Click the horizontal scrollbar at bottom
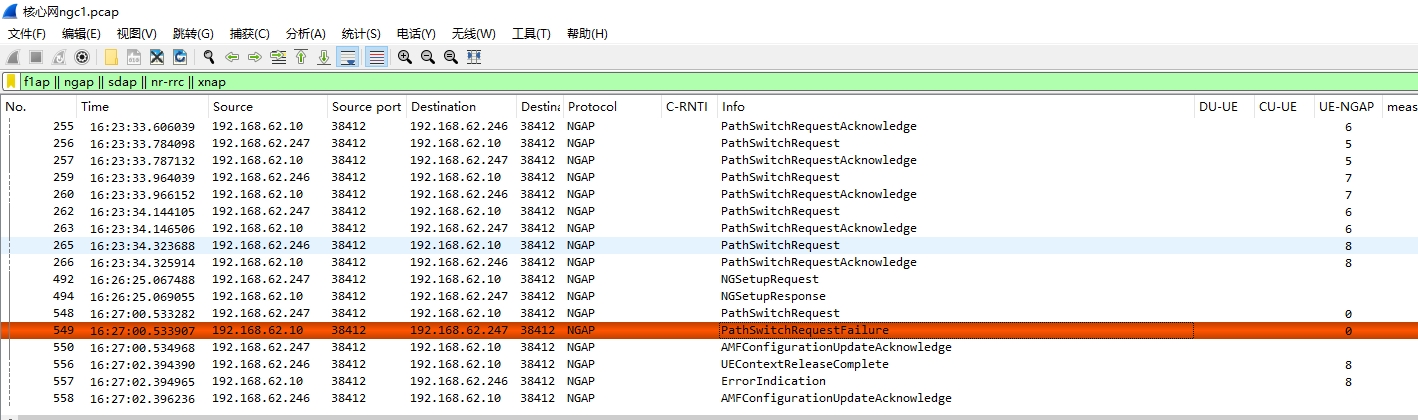Viewport: 1418px width, 420px height. [x=709, y=413]
